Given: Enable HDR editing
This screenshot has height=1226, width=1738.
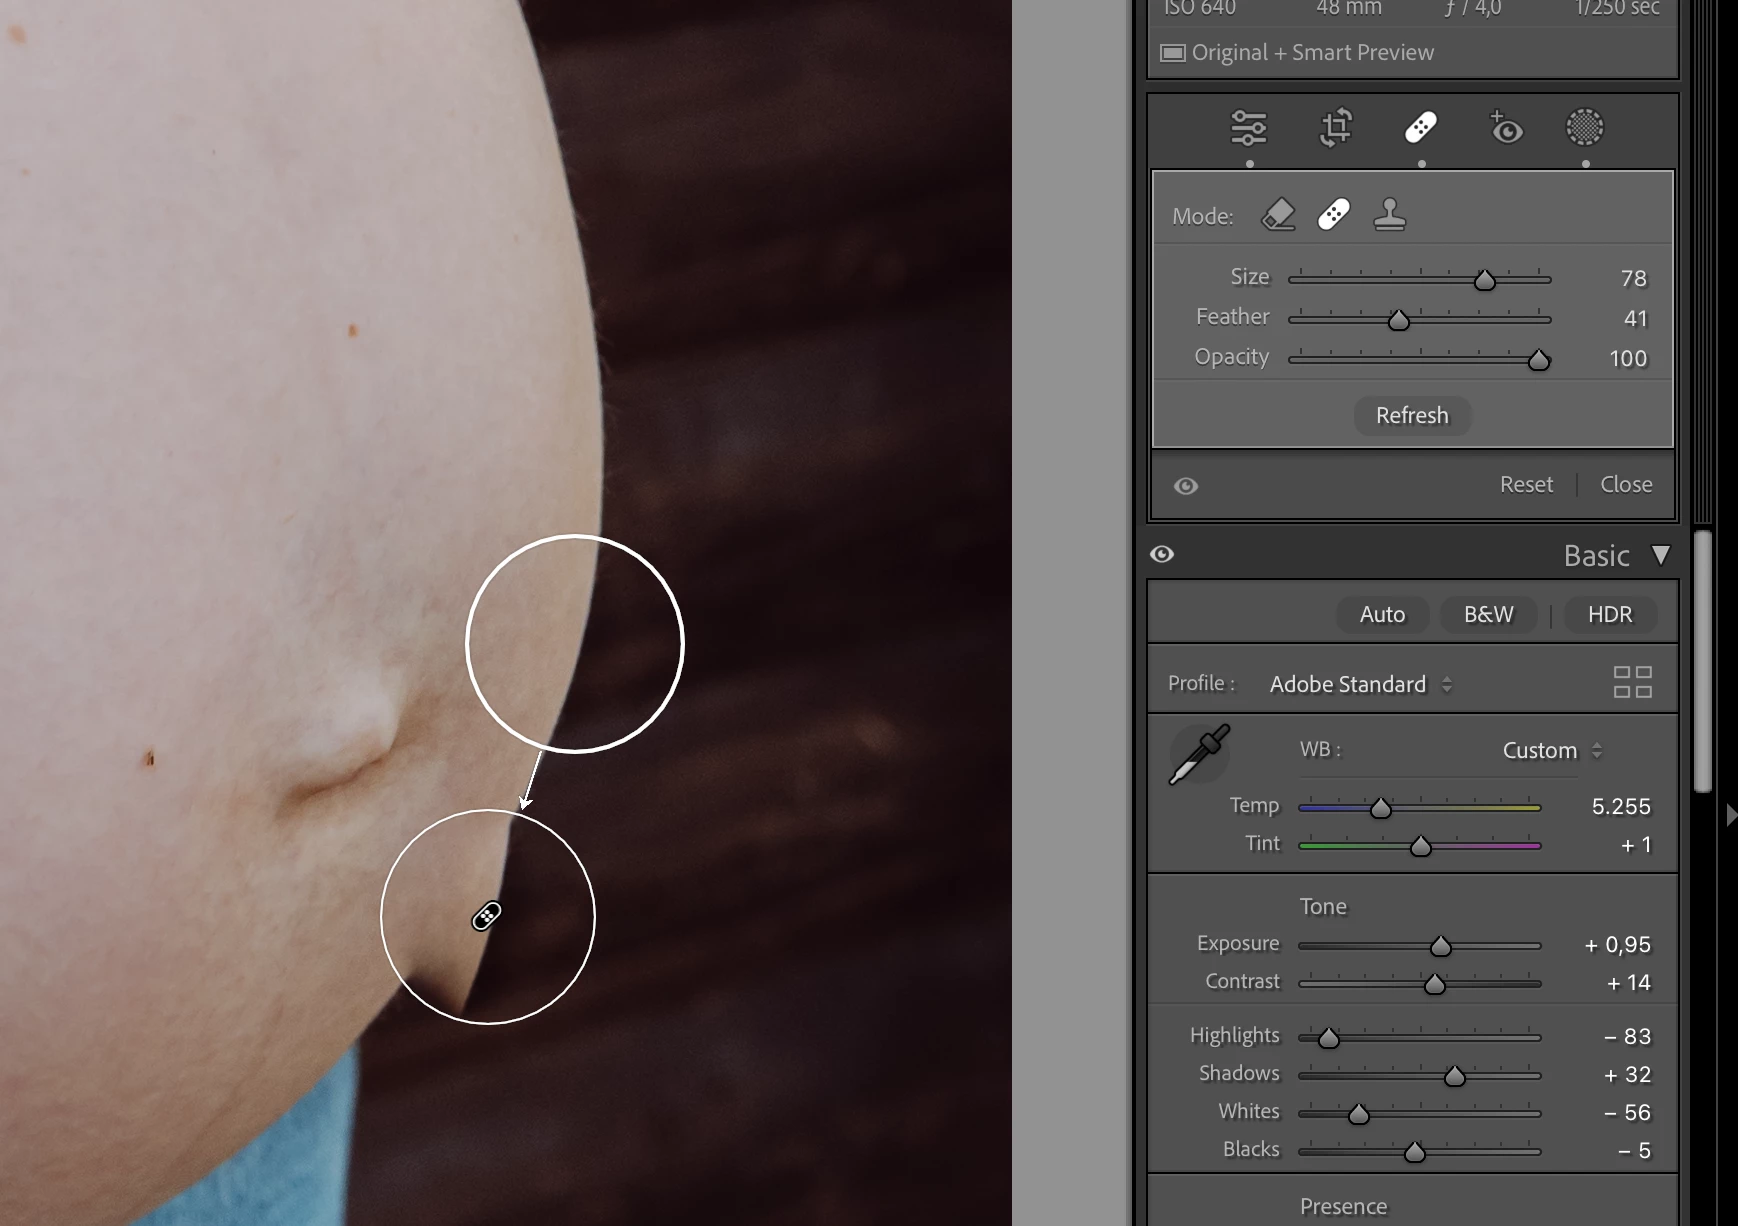Looking at the screenshot, I should pyautogui.click(x=1610, y=615).
